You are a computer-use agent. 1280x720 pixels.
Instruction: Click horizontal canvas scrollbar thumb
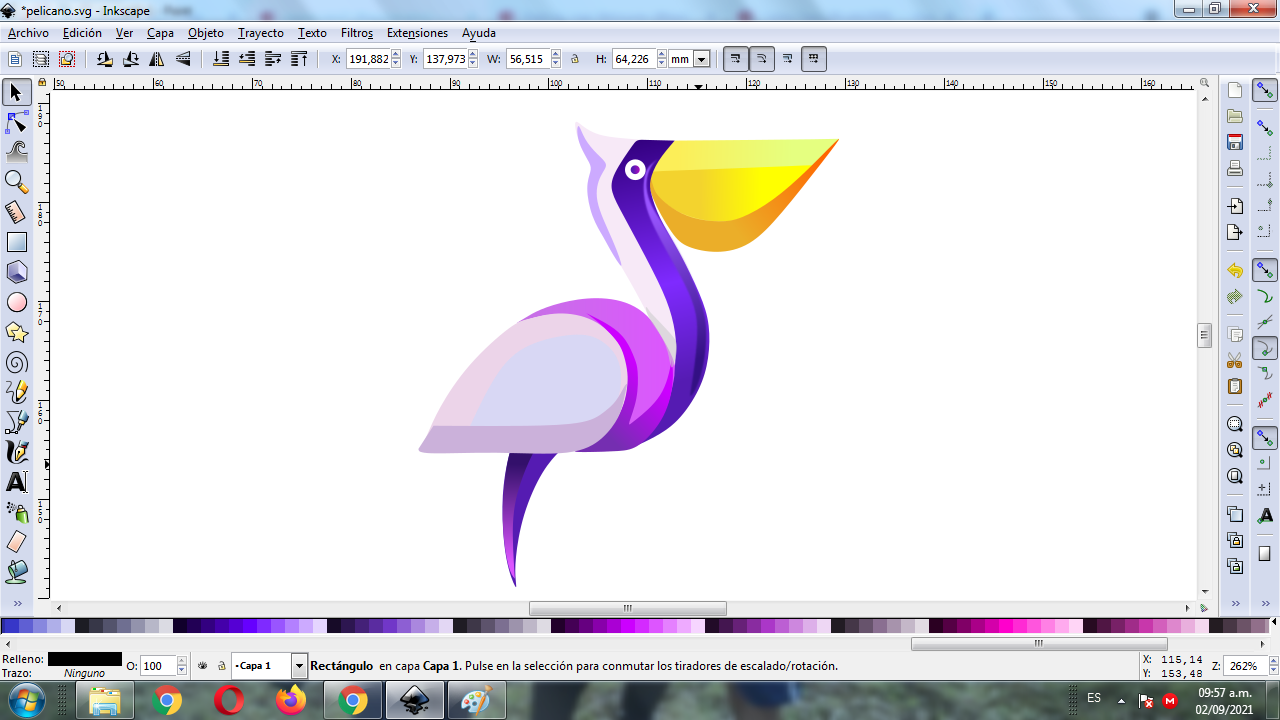point(628,608)
